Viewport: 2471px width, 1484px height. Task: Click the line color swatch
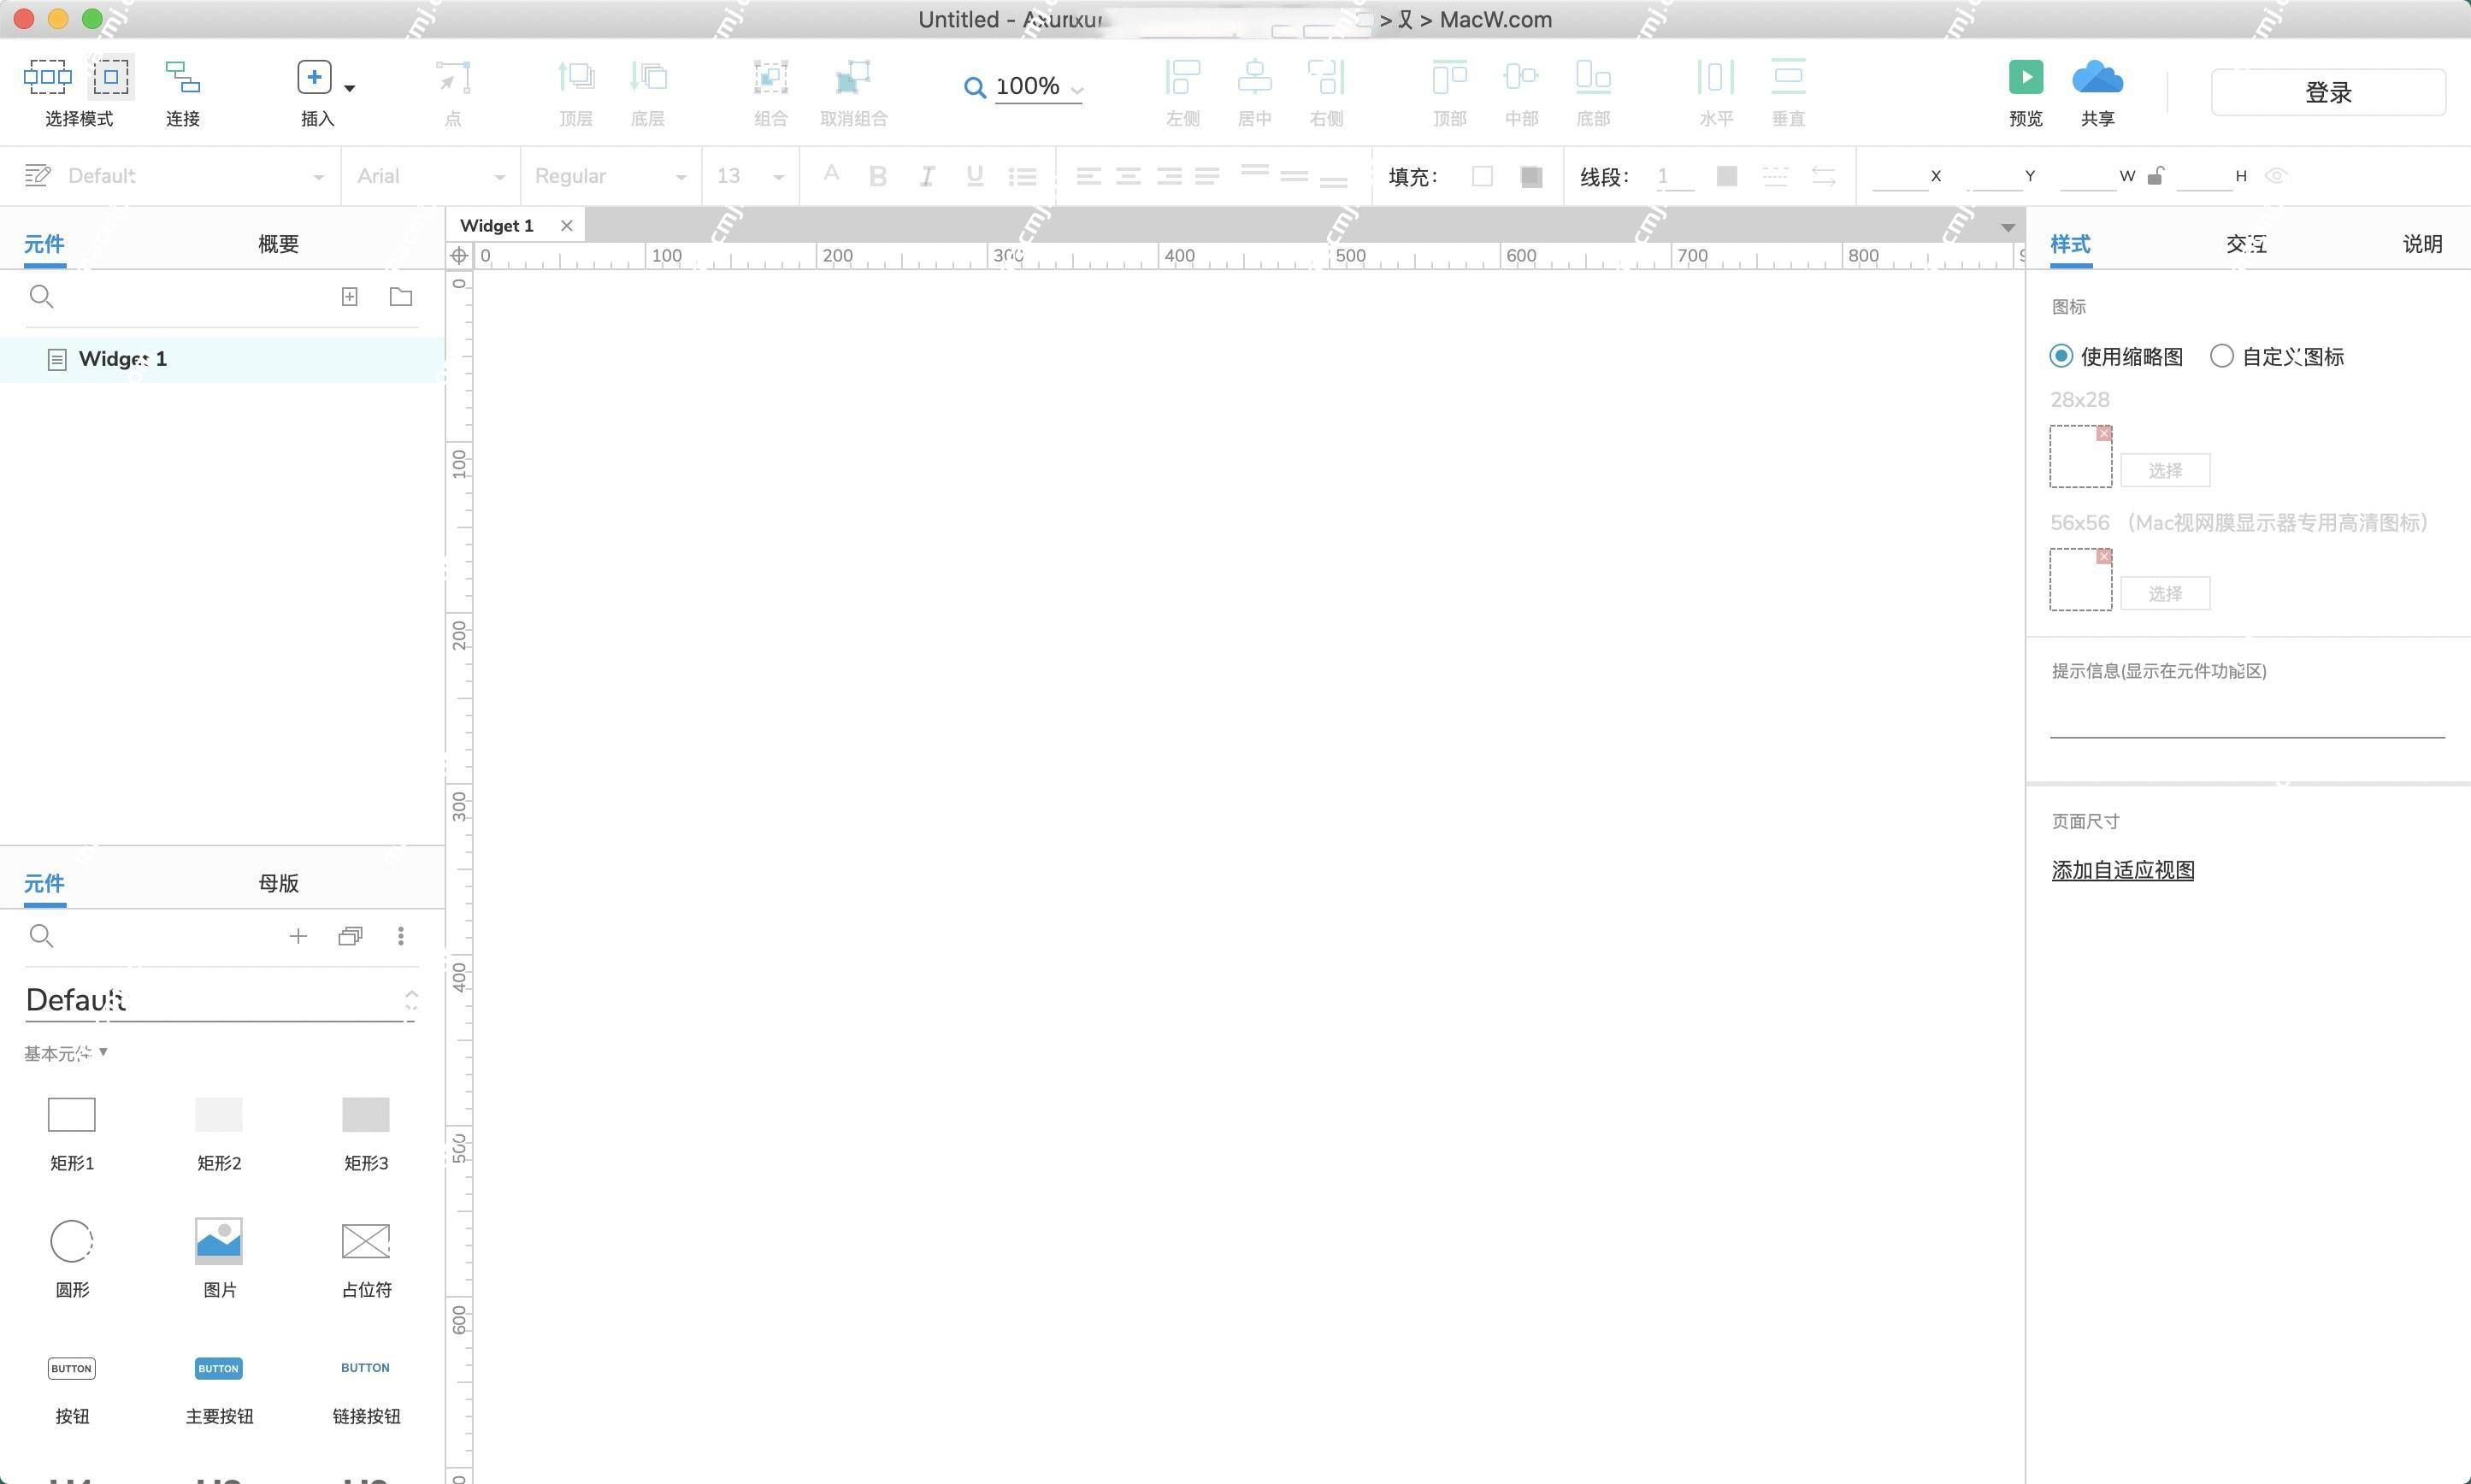pyautogui.click(x=1726, y=176)
